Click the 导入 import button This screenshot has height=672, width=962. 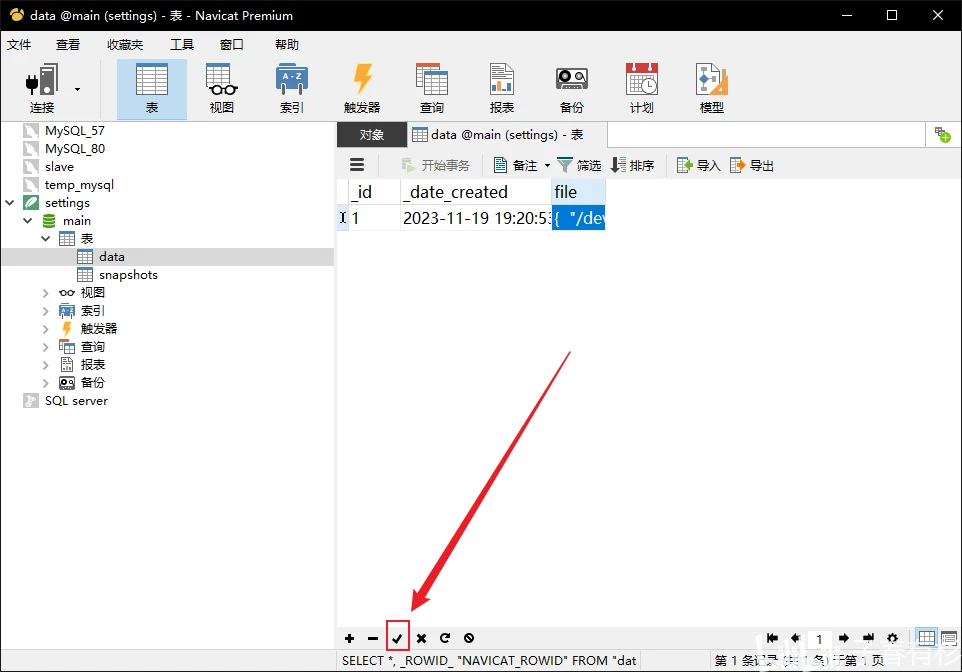pyautogui.click(x=698, y=165)
